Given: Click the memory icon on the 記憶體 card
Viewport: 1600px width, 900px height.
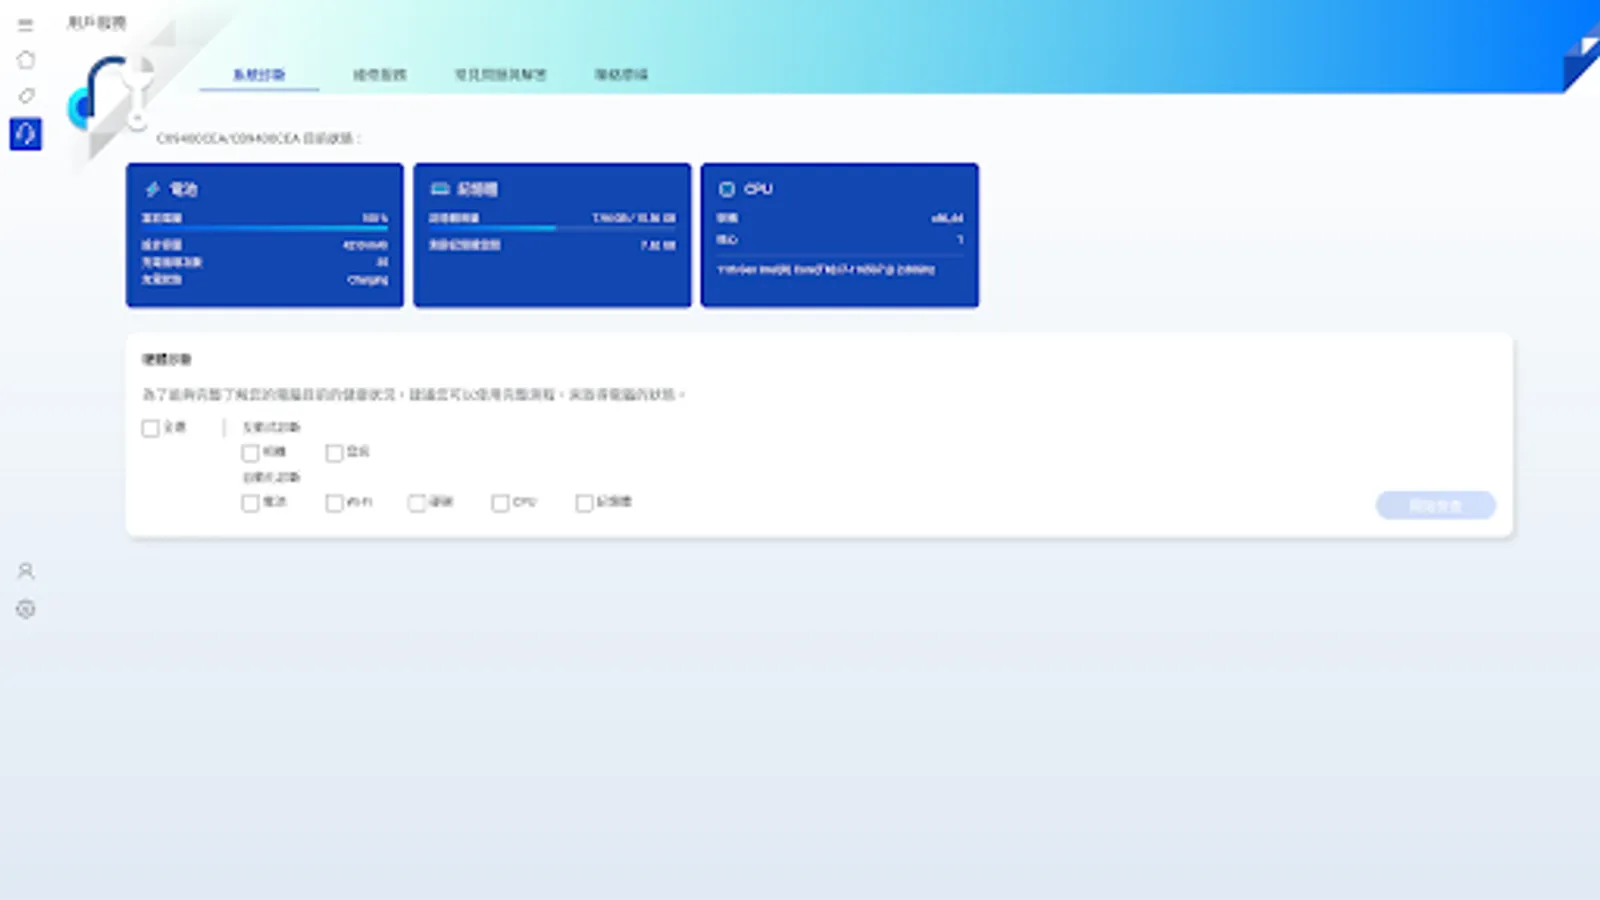Looking at the screenshot, I should [x=440, y=188].
